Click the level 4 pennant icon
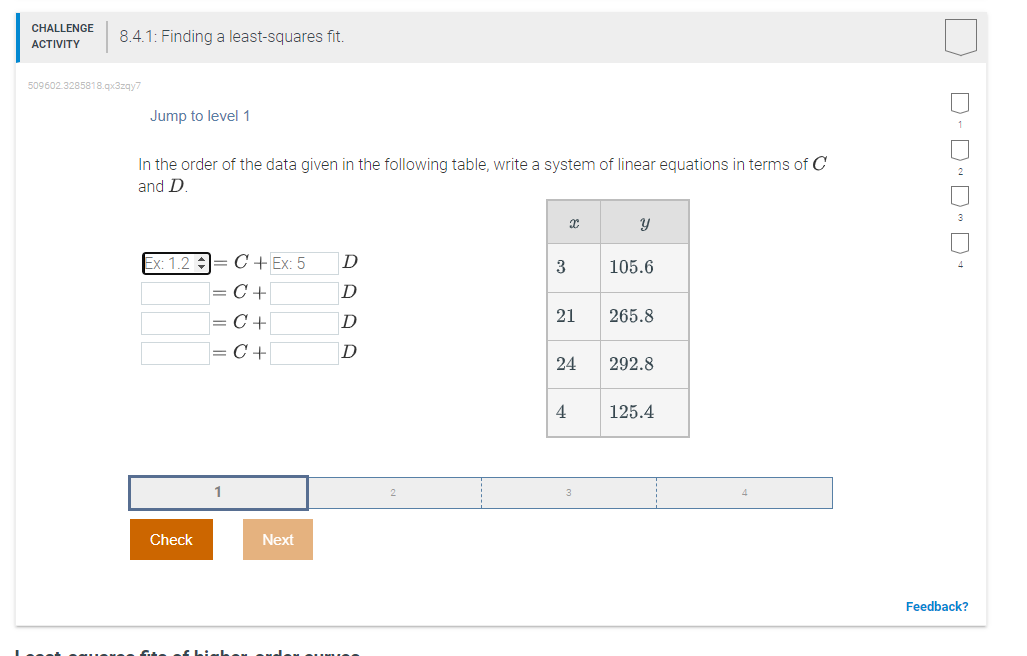1027x656 pixels. tap(959, 241)
